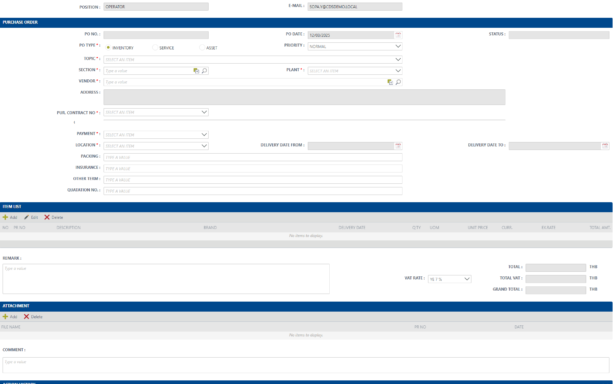
Task: Click the Remark text area
Action: [x=166, y=278]
